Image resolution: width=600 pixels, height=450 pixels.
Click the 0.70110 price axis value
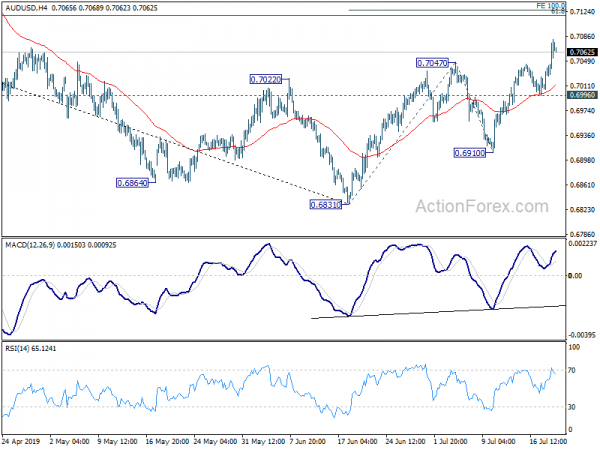click(x=582, y=86)
